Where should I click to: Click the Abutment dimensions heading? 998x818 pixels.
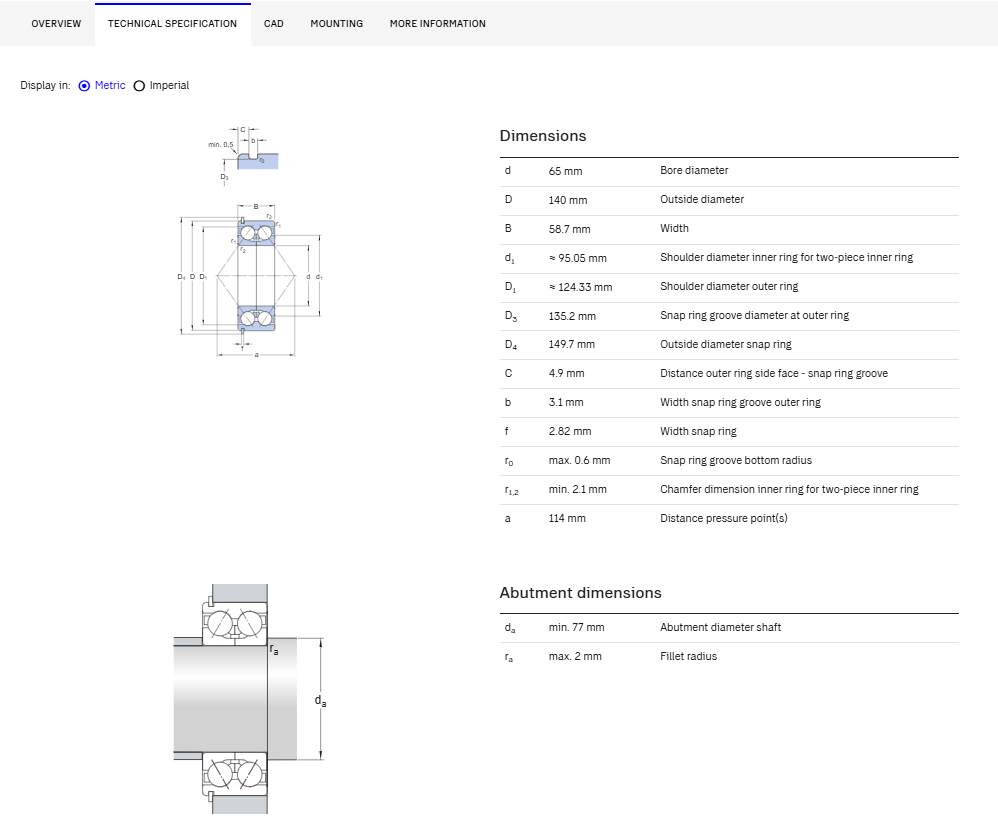click(x=580, y=593)
